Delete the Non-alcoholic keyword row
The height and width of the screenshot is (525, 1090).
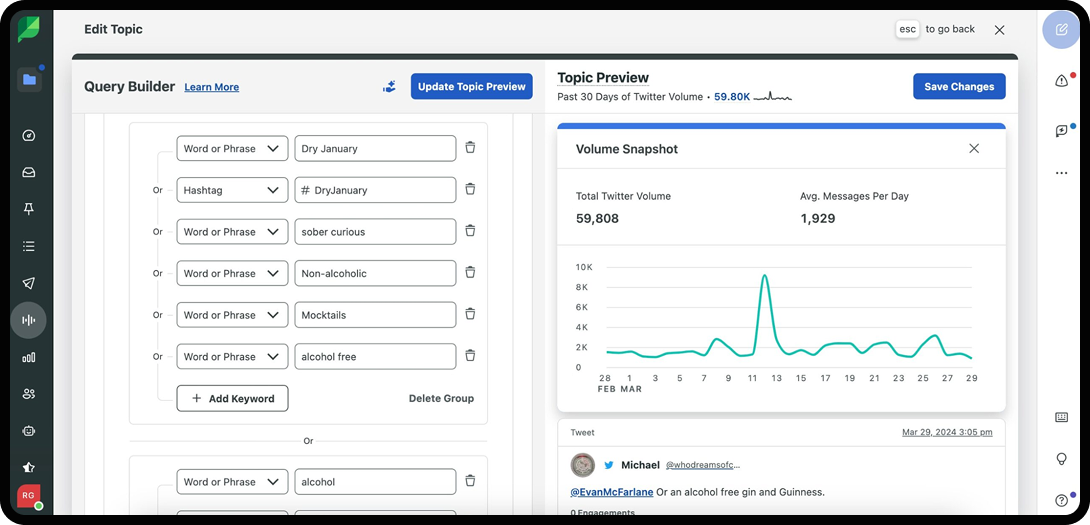[x=471, y=273]
